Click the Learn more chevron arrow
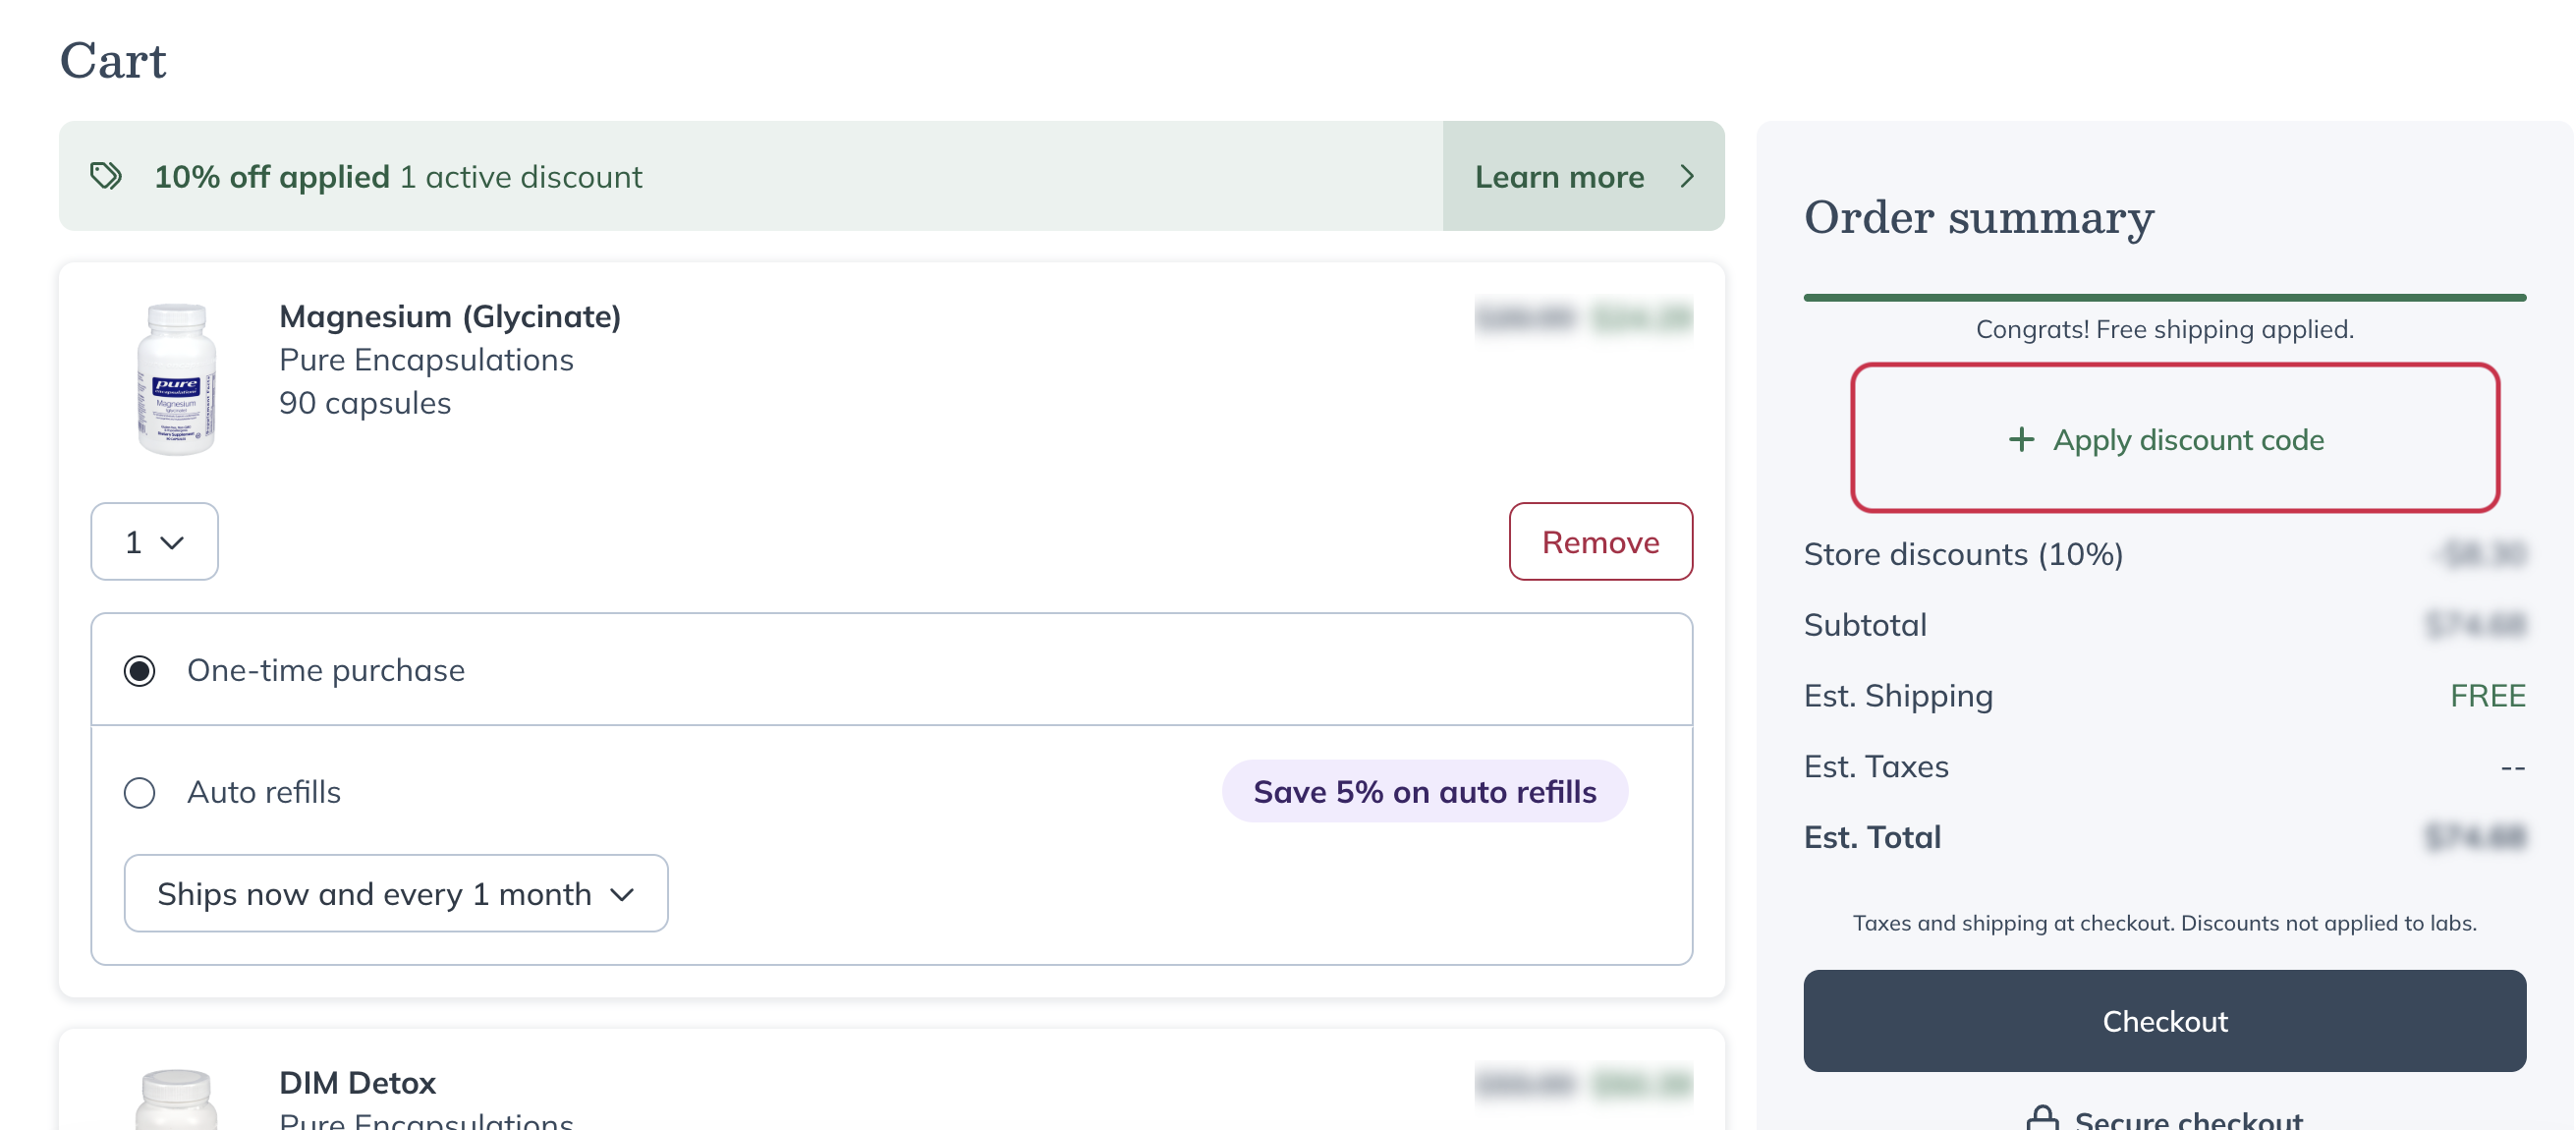 point(1687,176)
